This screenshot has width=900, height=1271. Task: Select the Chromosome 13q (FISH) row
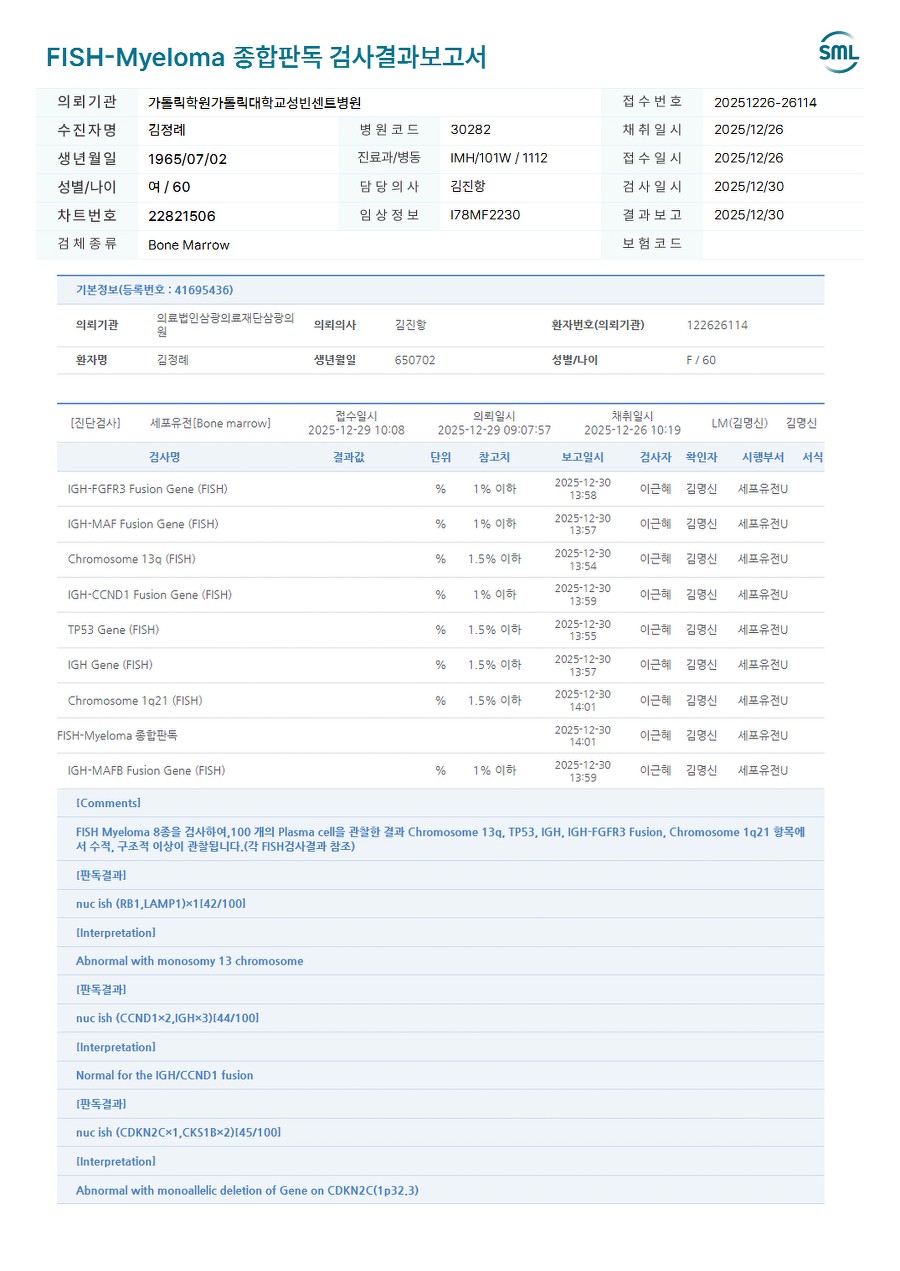click(440, 559)
